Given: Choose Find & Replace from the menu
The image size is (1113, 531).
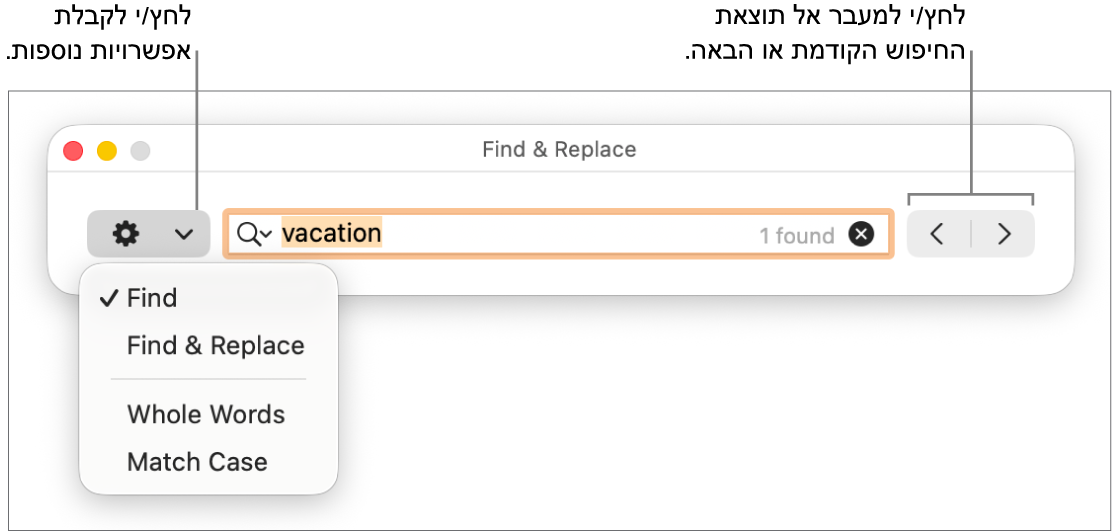Looking at the screenshot, I should point(215,346).
